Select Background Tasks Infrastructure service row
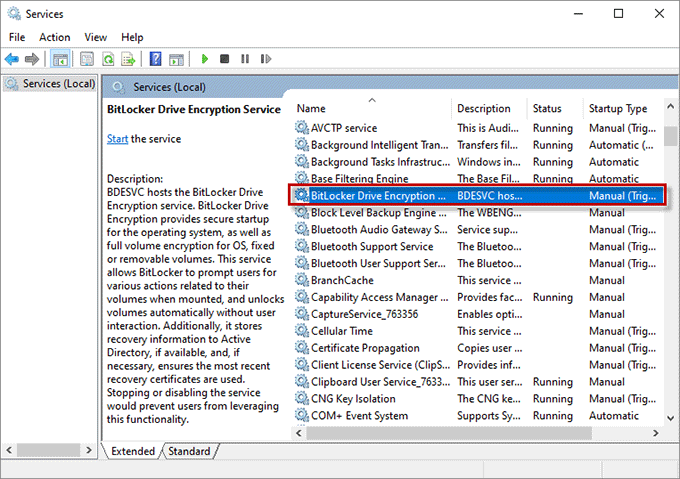680x479 pixels. (477, 162)
